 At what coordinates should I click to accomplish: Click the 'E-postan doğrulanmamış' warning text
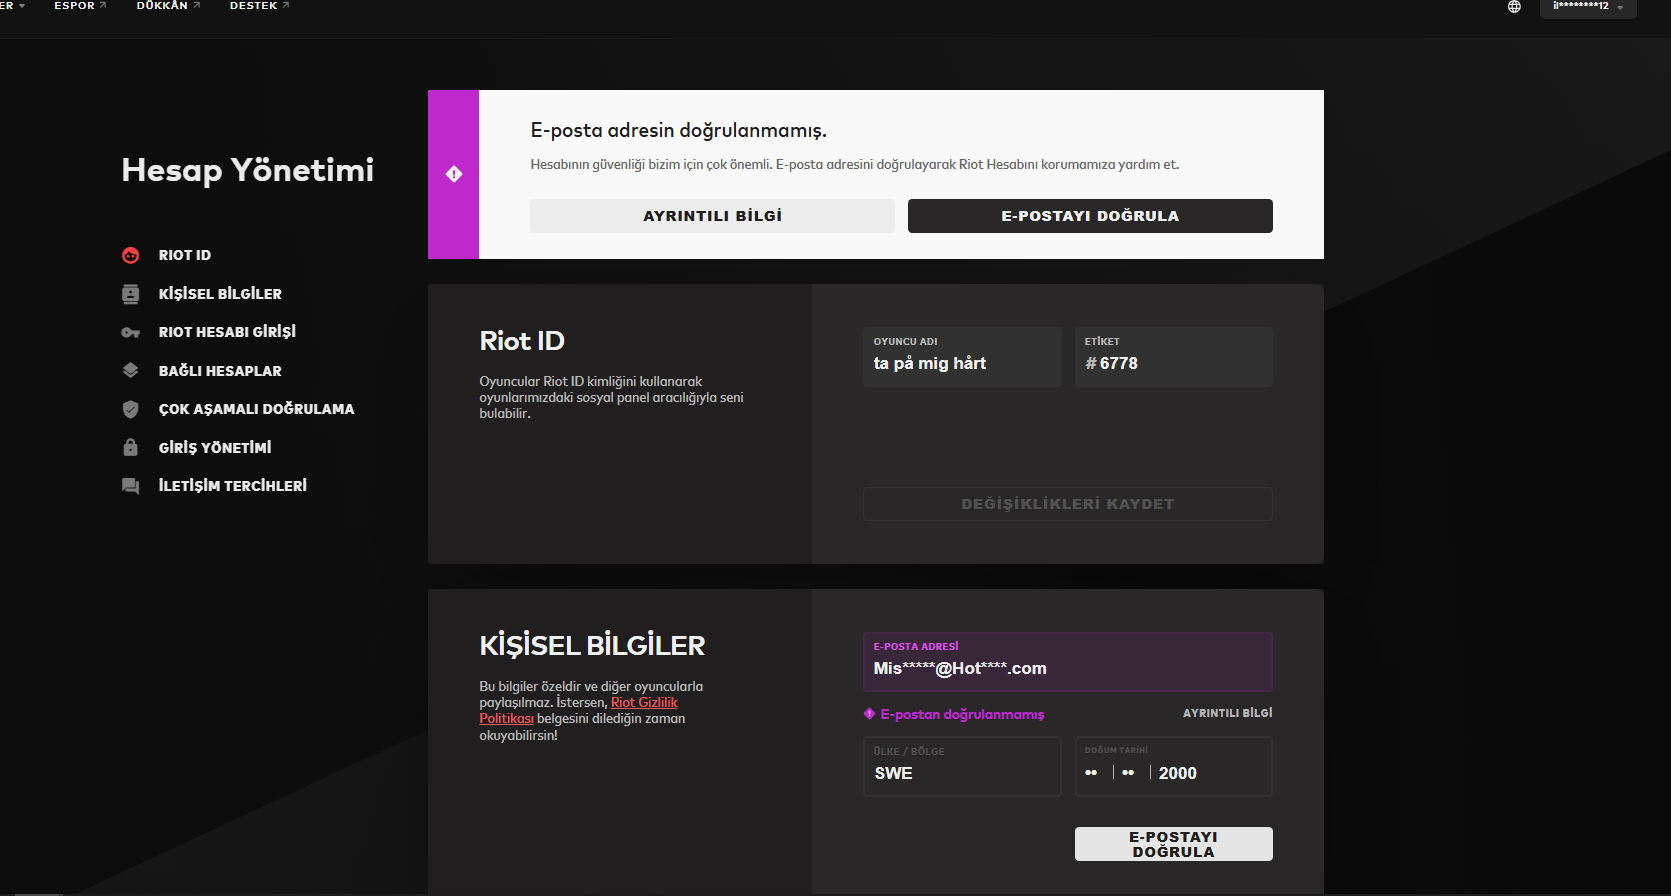(962, 714)
